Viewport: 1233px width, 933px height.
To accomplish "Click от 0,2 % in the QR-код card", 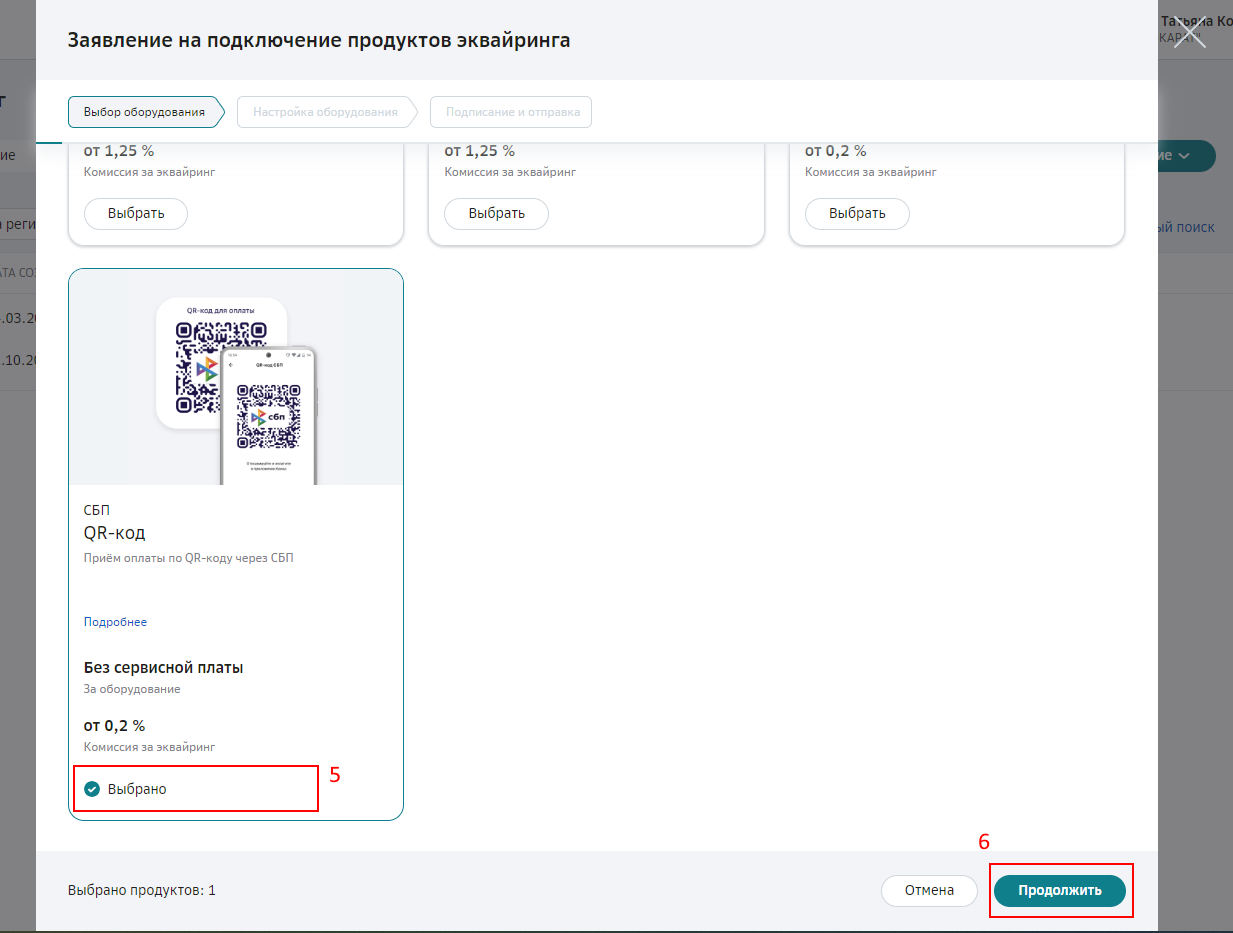I will coord(115,725).
